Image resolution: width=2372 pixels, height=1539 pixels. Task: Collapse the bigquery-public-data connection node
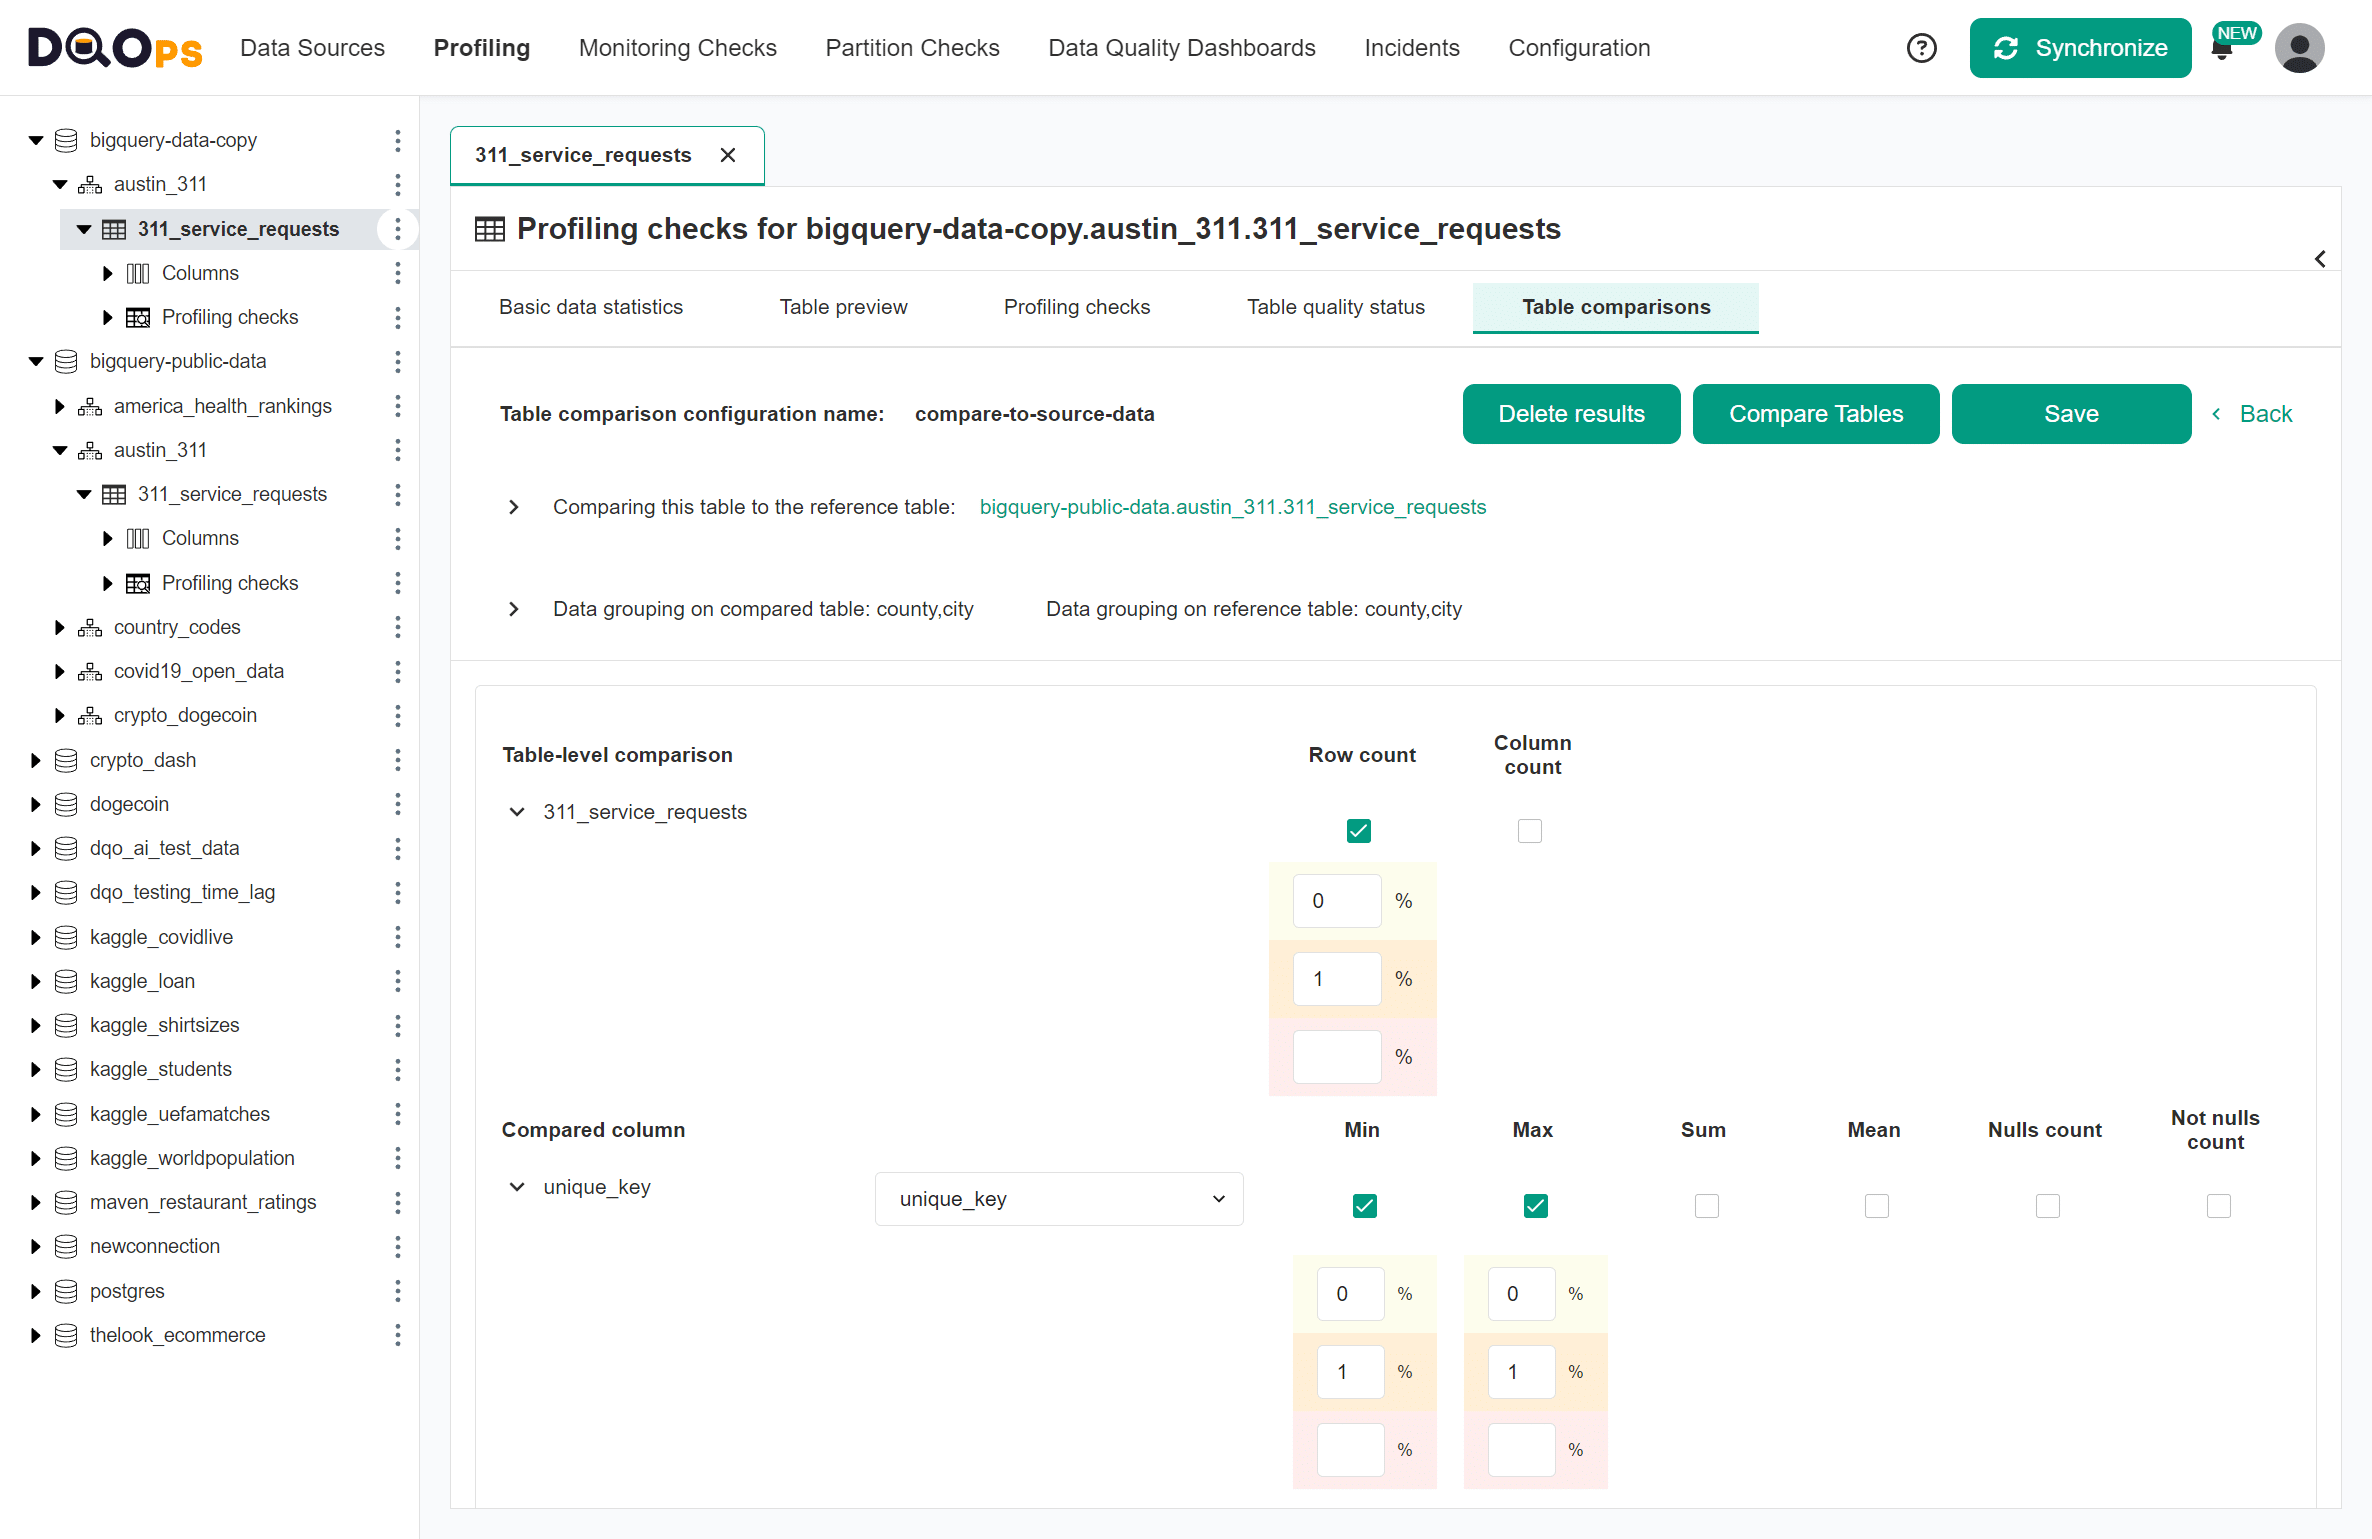pyautogui.click(x=36, y=361)
